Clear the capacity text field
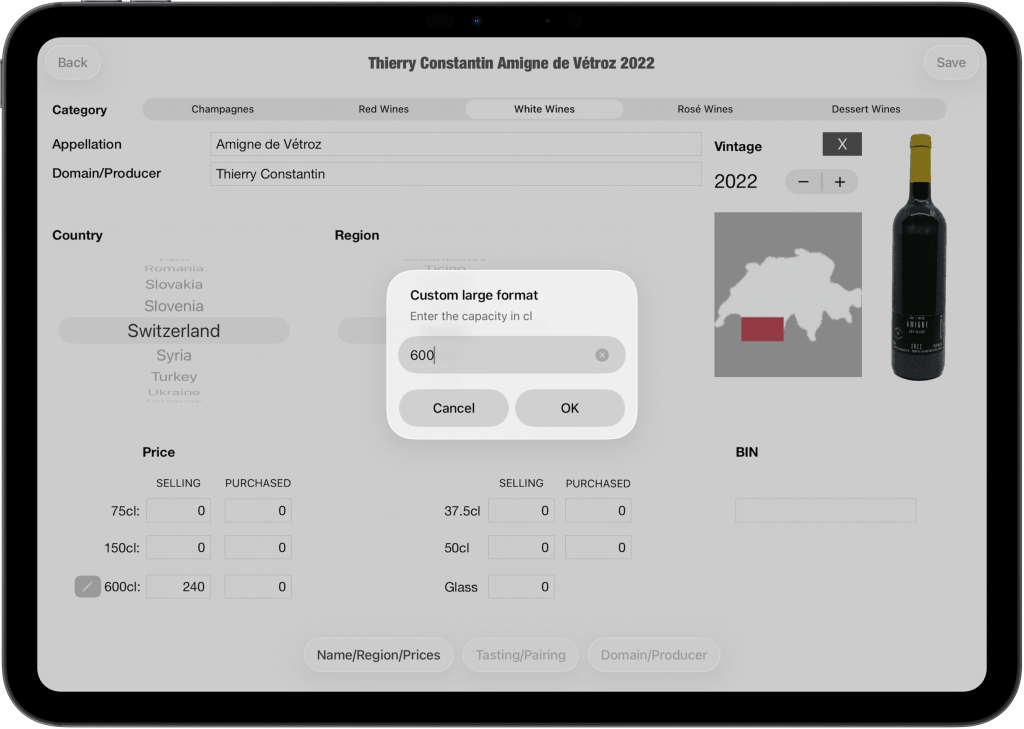Screen dimensions: 1024x729 [602, 355]
